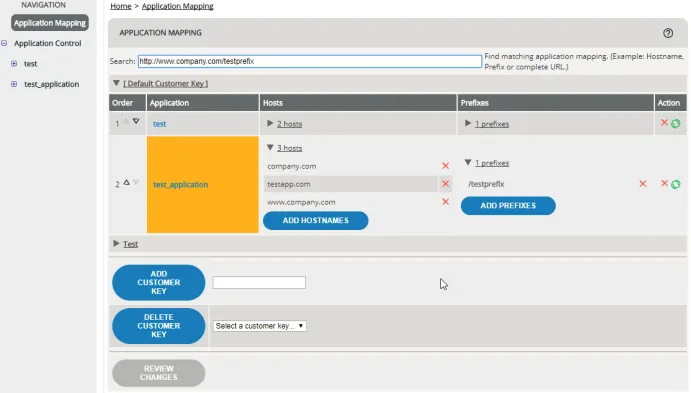Image resolution: width=691 pixels, height=393 pixels.
Task: Click the Add Hostnames button
Action: coord(316,220)
